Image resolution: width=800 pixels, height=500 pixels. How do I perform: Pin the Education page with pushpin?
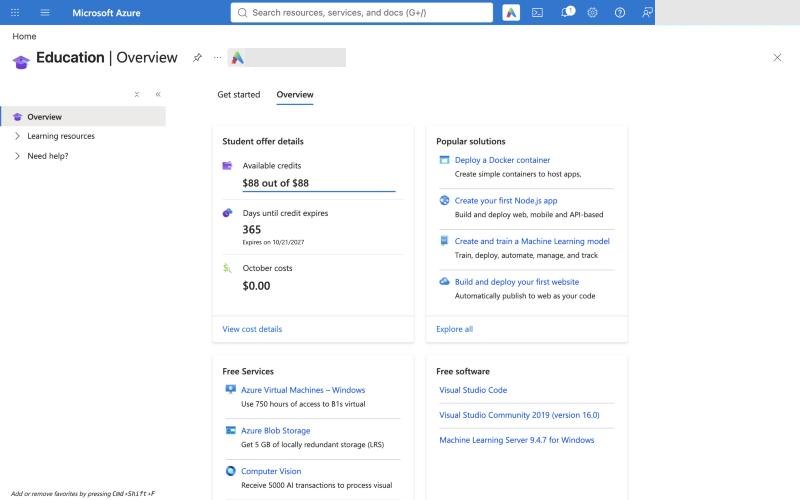pos(197,58)
